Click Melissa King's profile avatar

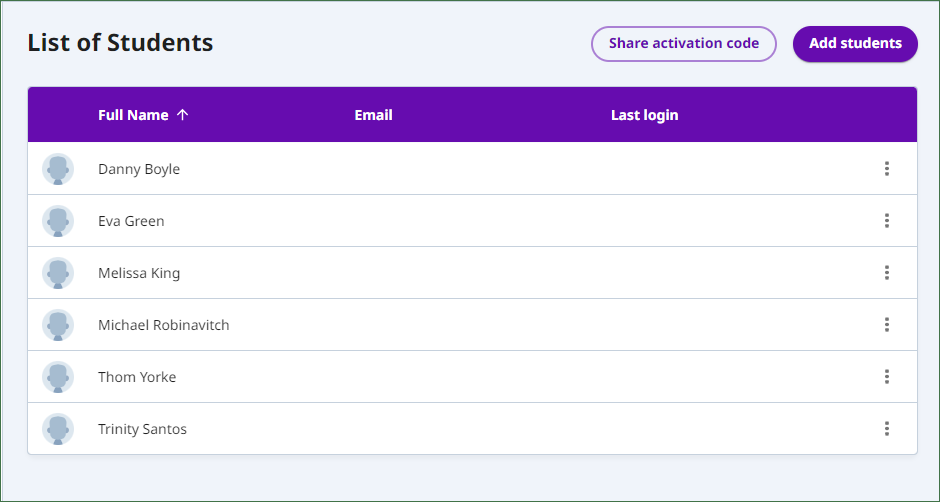(58, 273)
